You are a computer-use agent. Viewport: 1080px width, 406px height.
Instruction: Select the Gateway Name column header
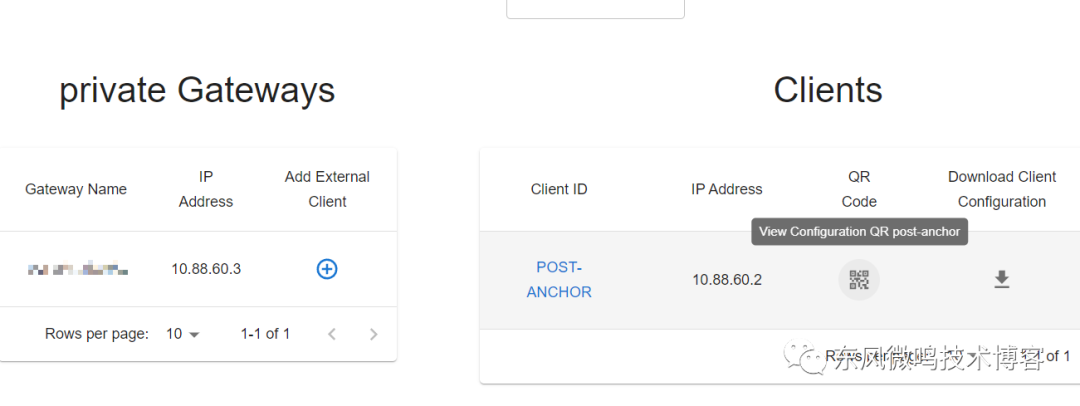click(x=76, y=189)
